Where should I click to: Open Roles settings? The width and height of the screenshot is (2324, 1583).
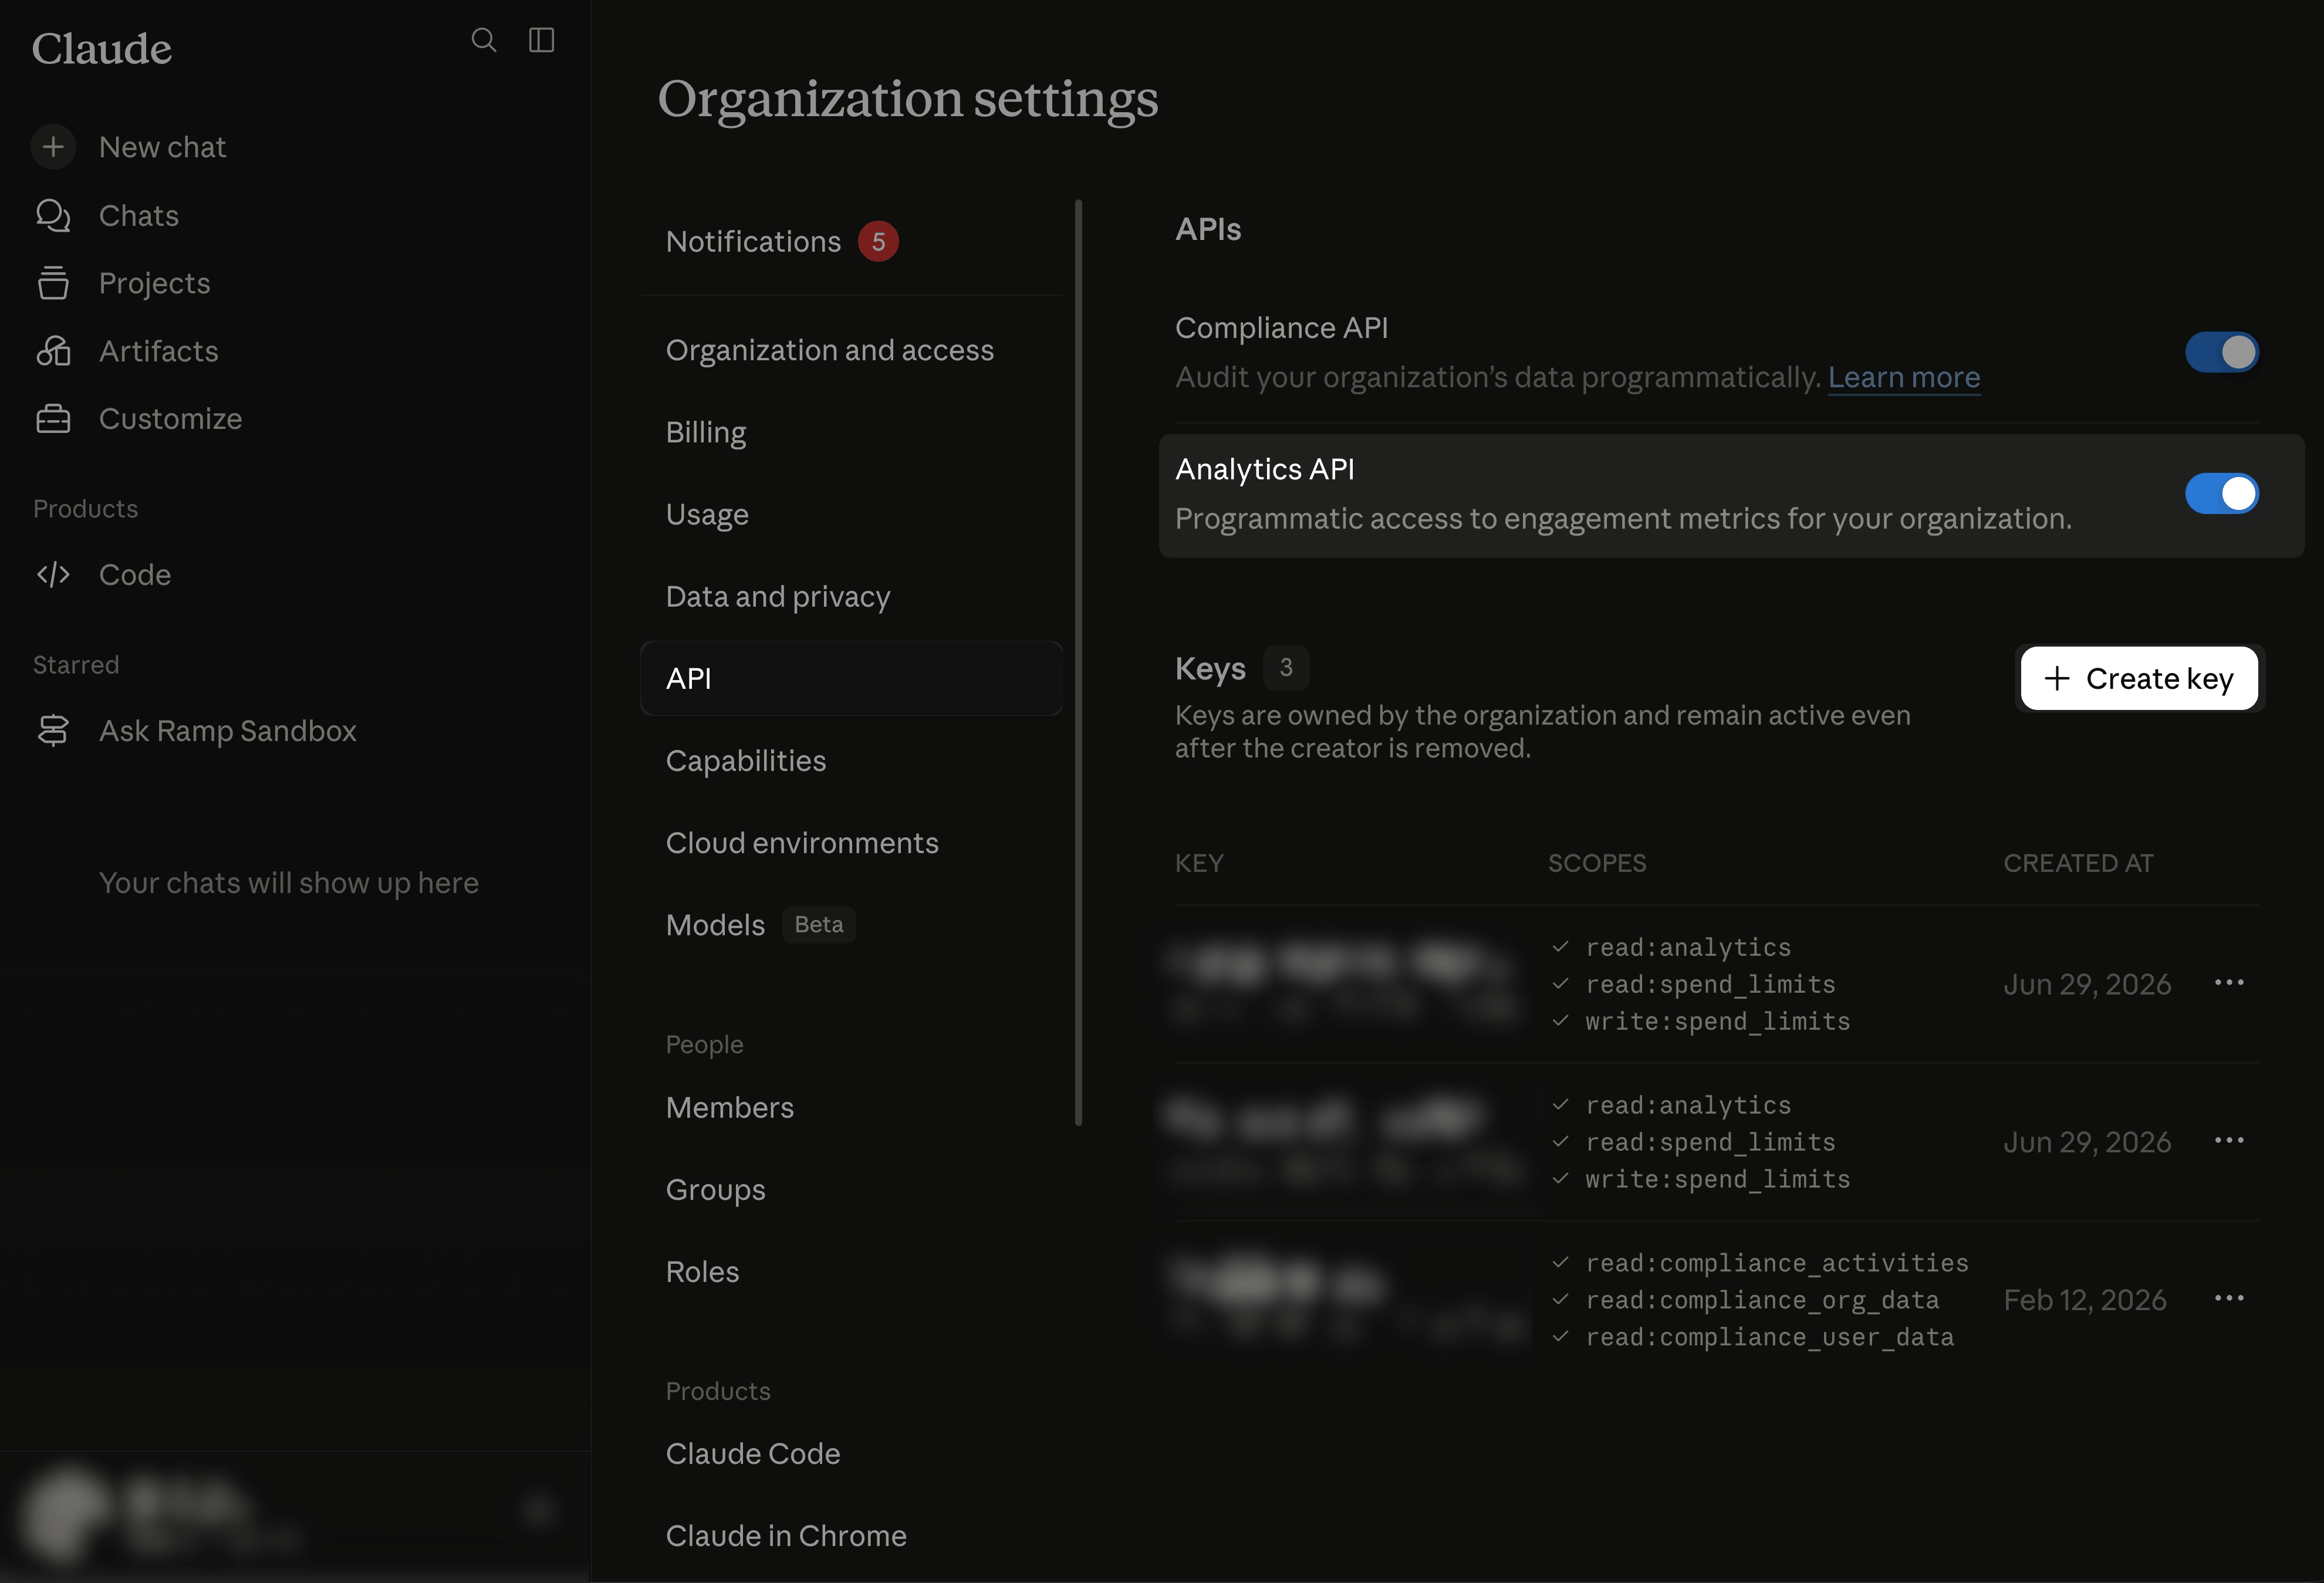pos(852,1271)
